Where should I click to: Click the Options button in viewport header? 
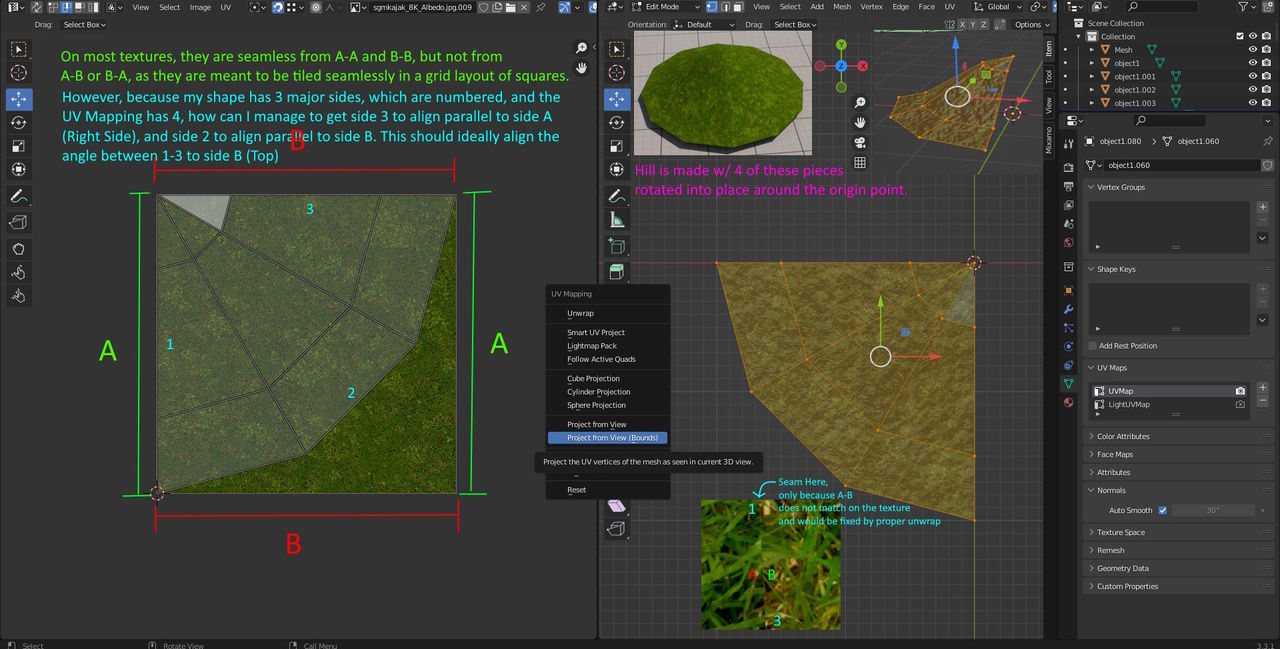(x=1030, y=24)
